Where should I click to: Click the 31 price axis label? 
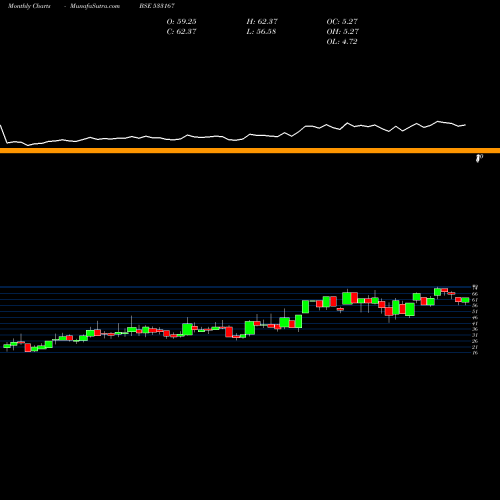click(x=475, y=335)
